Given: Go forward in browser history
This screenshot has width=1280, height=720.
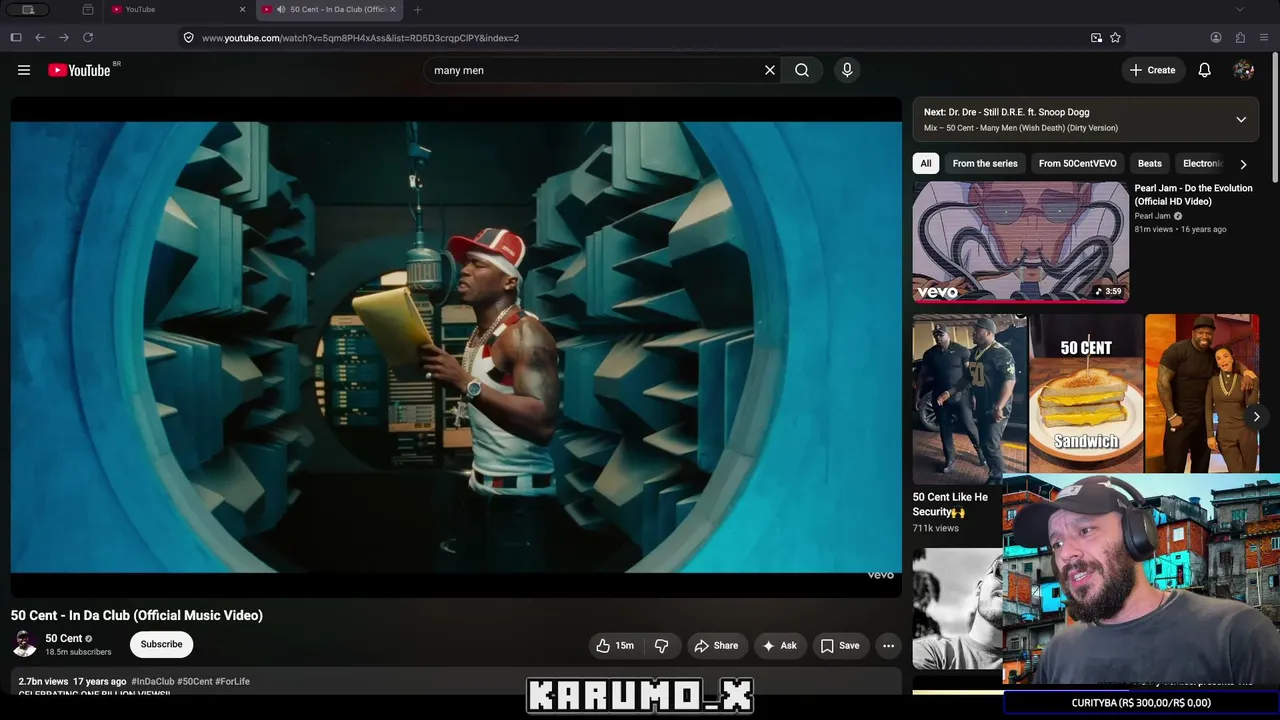Looking at the screenshot, I should click(x=64, y=37).
